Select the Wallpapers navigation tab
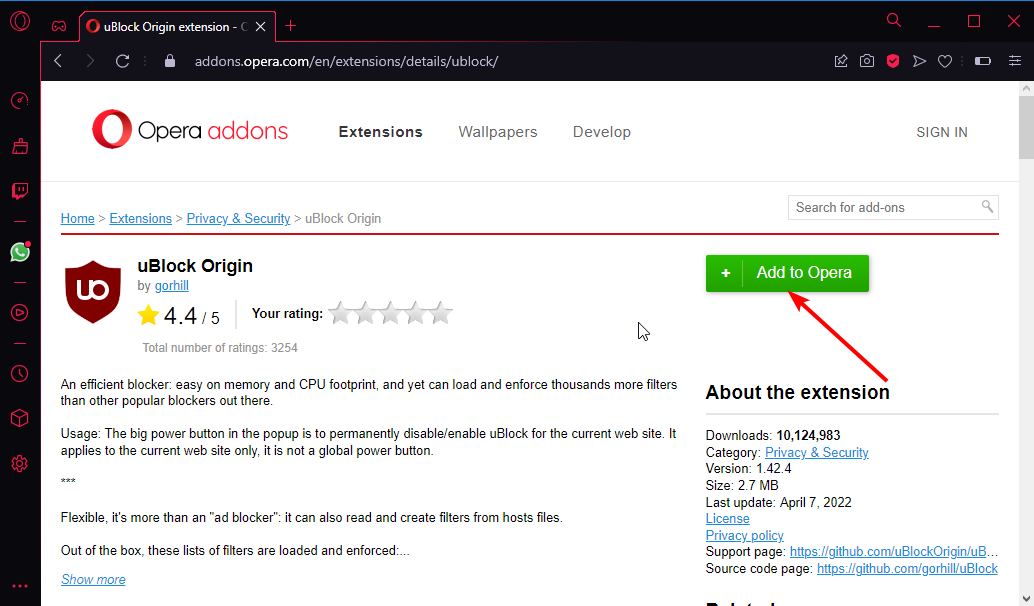This screenshot has width=1034, height=606. click(x=498, y=132)
